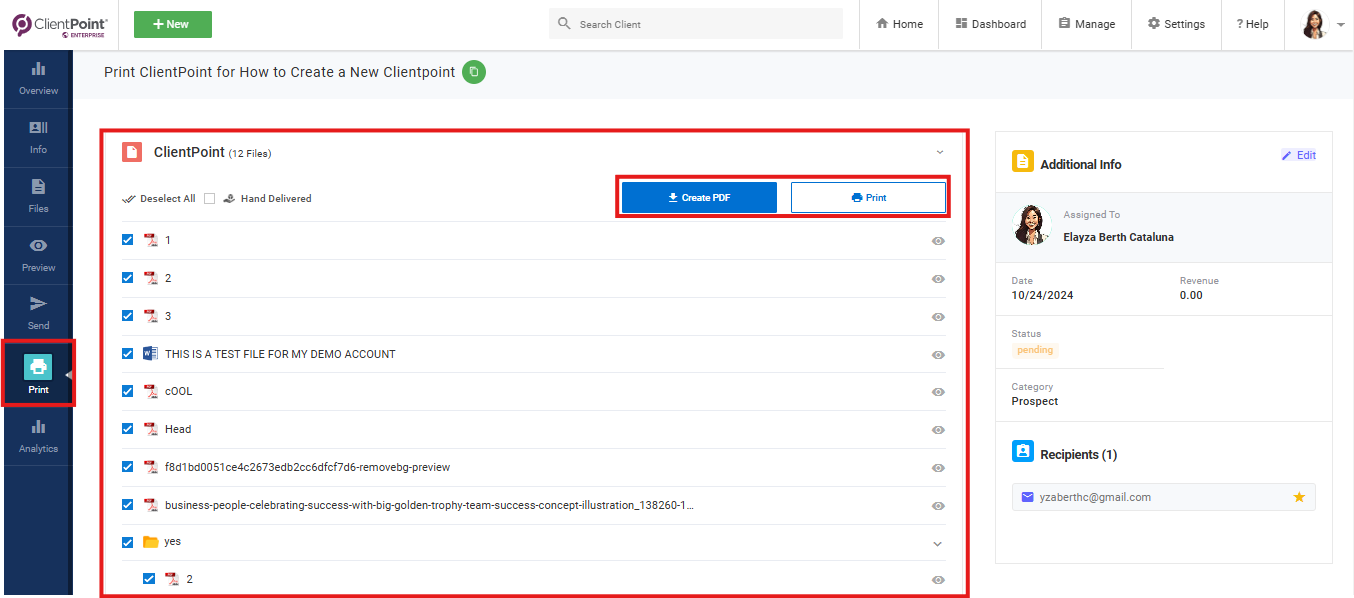This screenshot has height=598, width=1354.
Task: Uncheck the cOOL file checkbox
Action: 127,391
